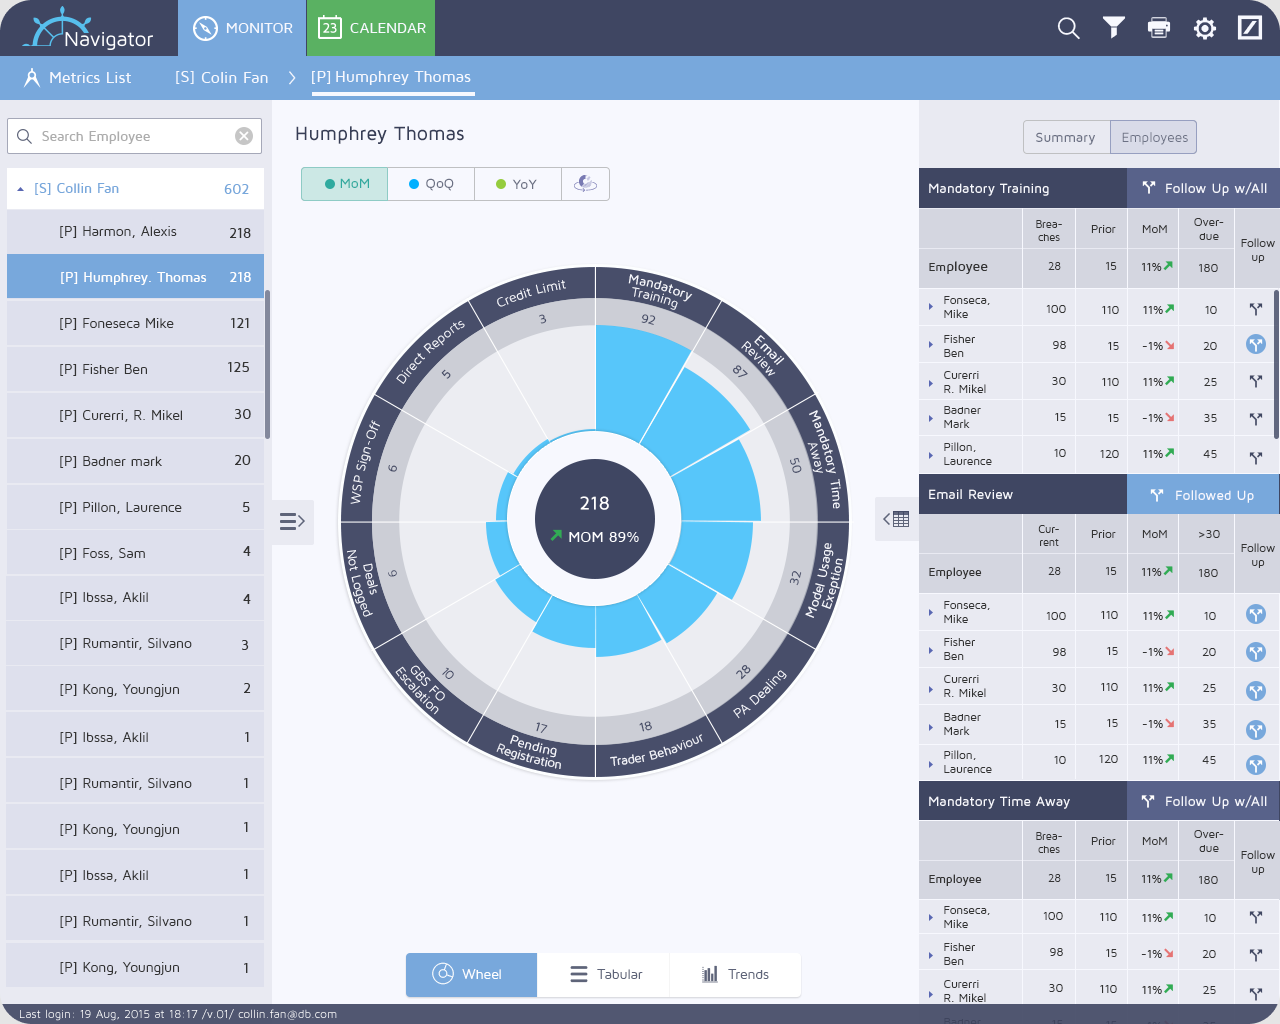Expand Fonseca Mike row in Mandatory Time Away

tap(931, 917)
